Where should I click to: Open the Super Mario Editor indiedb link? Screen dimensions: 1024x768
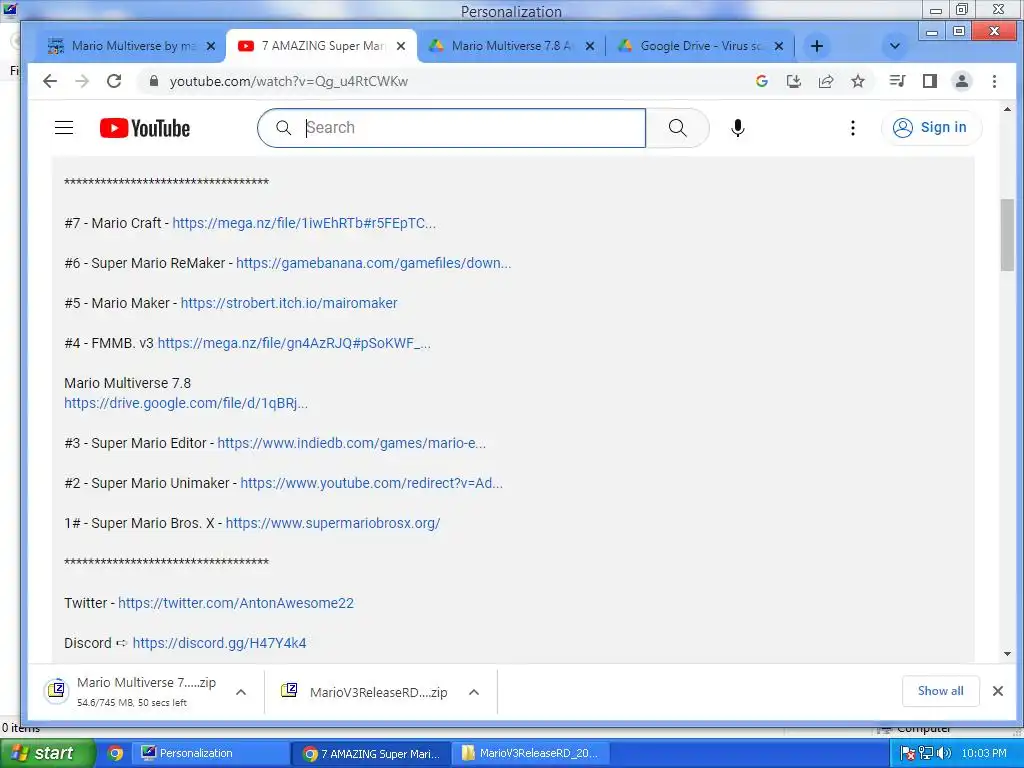coord(351,443)
